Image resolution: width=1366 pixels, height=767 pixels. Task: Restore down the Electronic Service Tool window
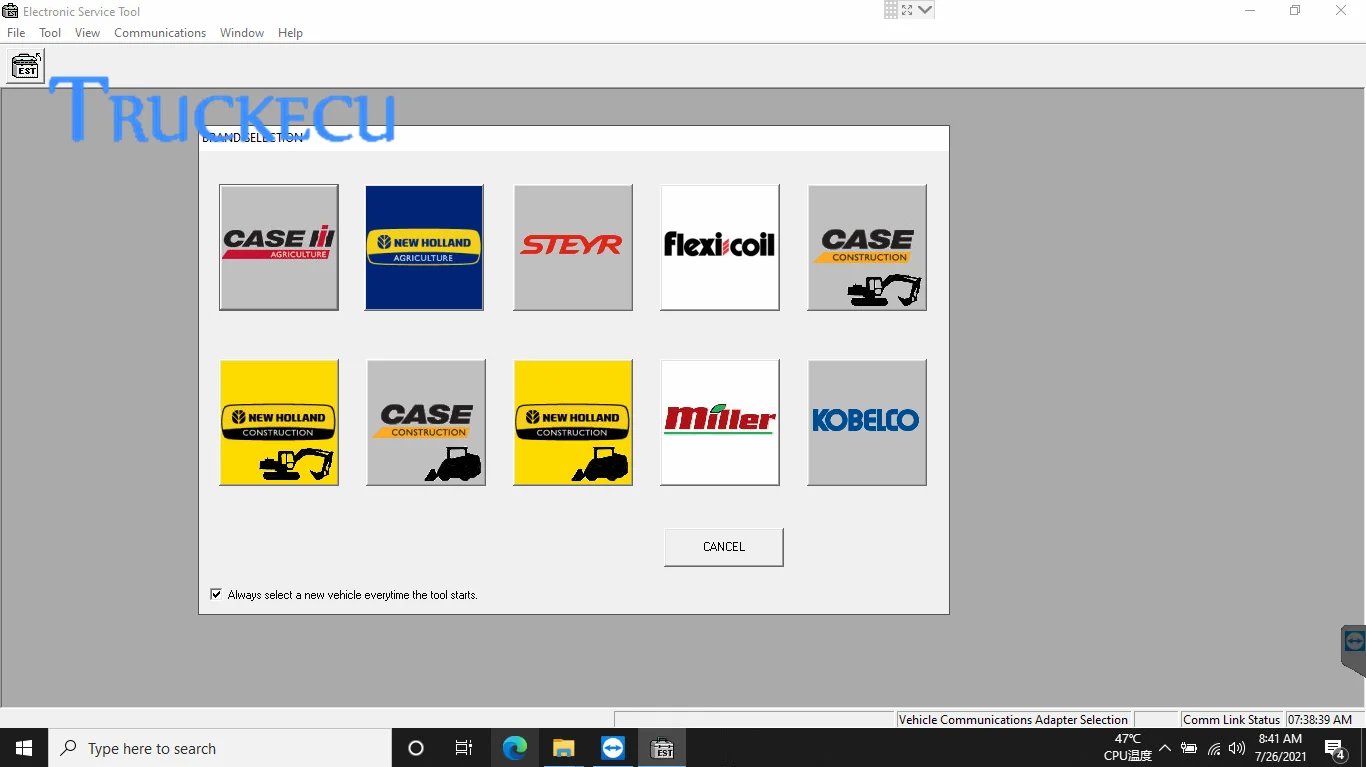point(1295,11)
